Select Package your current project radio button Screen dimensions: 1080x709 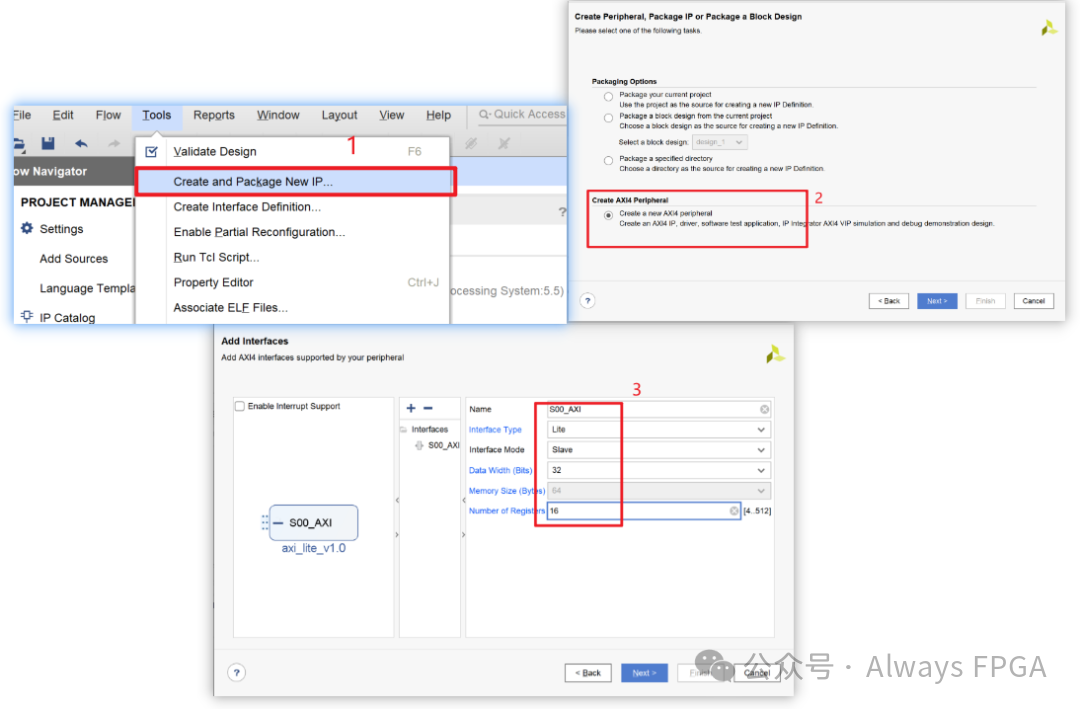coord(608,96)
